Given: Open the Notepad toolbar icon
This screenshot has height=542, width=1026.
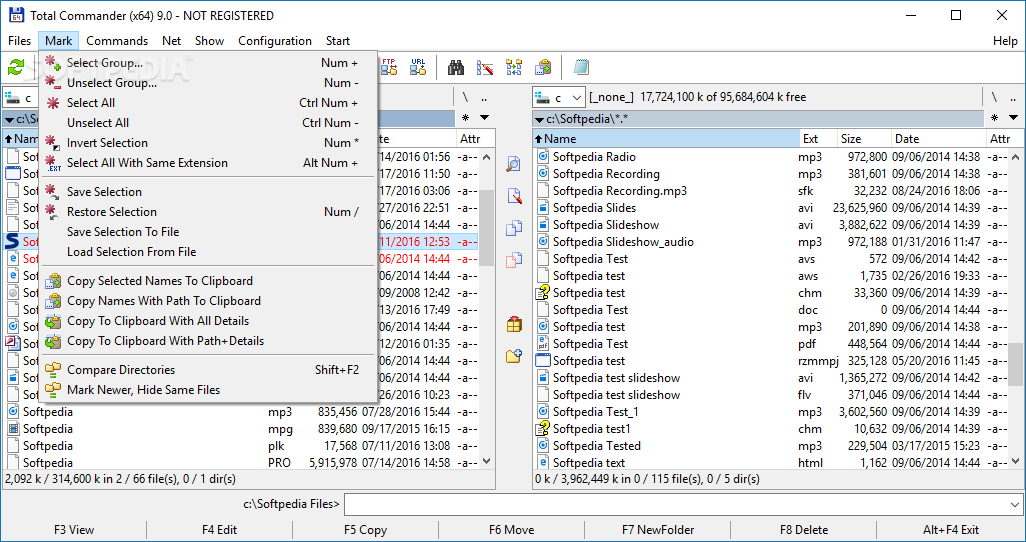Looking at the screenshot, I should pos(581,67).
